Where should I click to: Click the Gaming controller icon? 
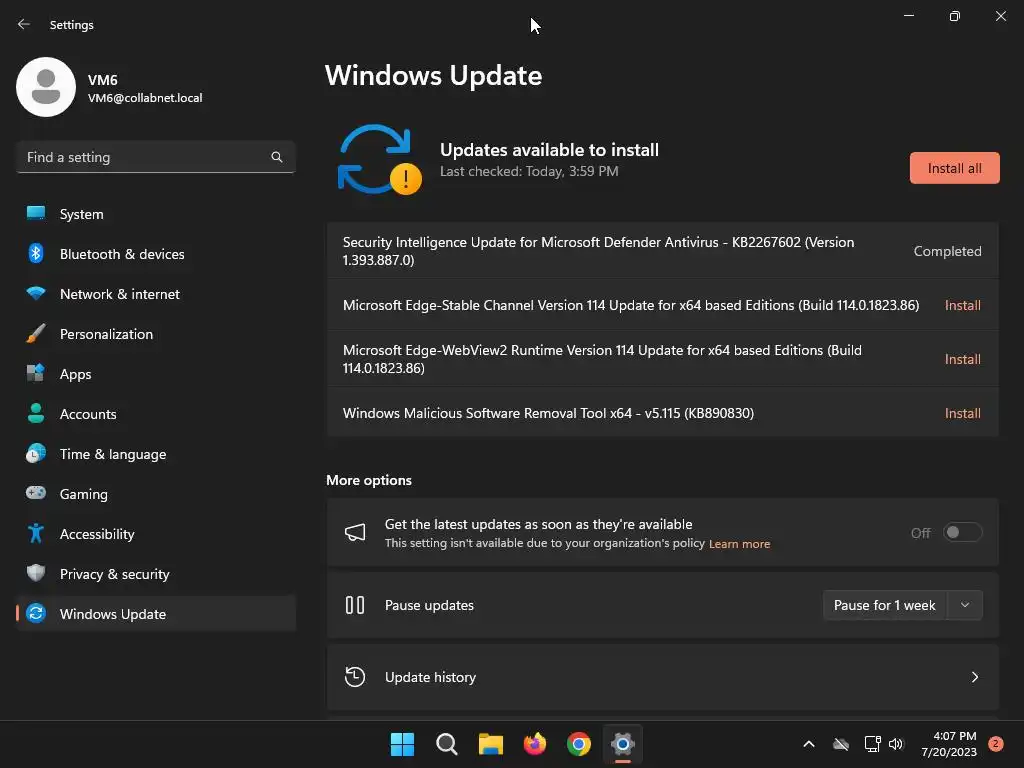coord(36,493)
